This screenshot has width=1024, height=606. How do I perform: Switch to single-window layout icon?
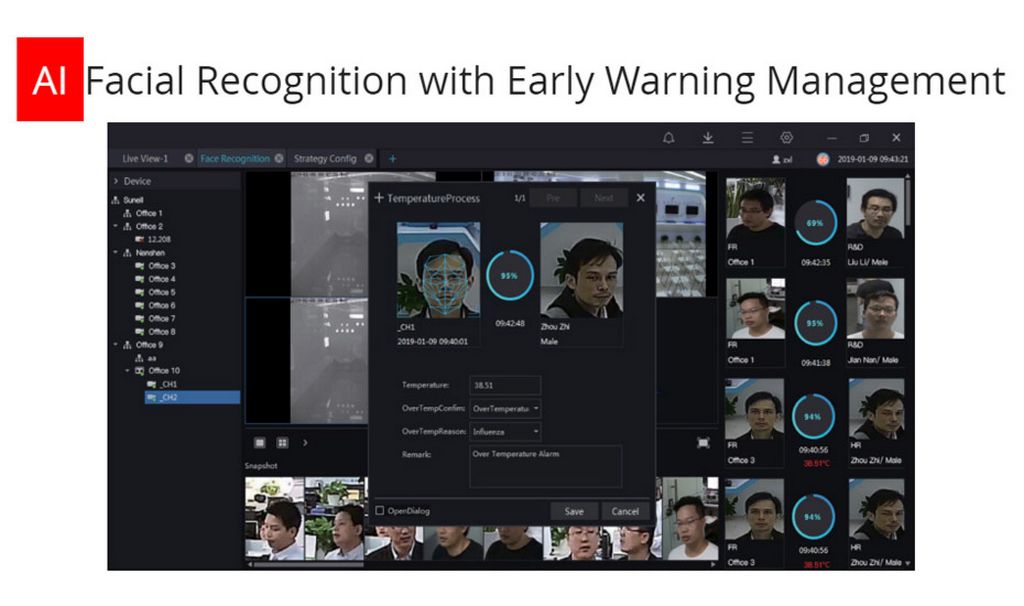pyautogui.click(x=259, y=443)
